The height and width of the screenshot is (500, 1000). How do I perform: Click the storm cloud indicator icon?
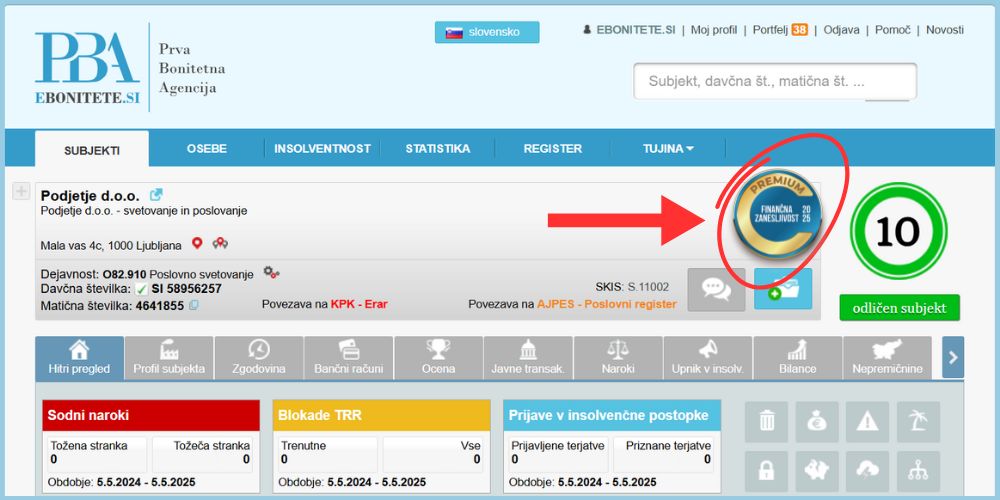pyautogui.click(x=867, y=472)
